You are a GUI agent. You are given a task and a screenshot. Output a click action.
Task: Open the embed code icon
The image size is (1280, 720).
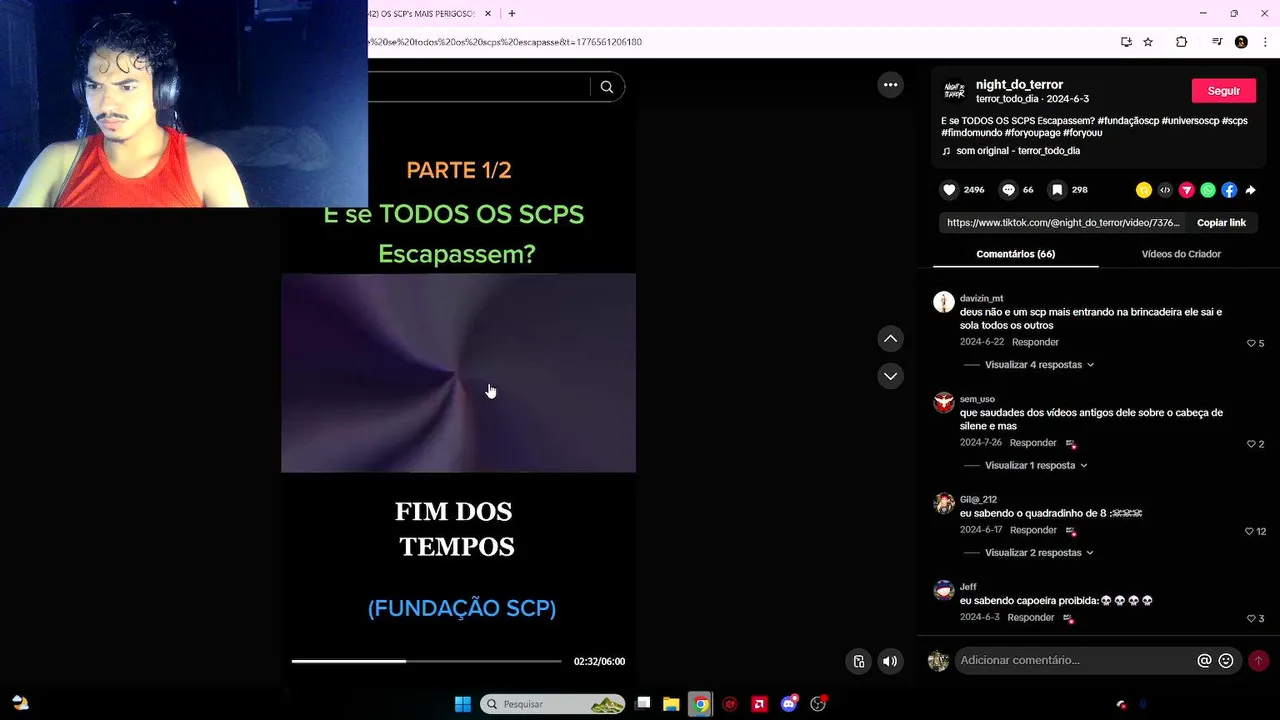[1165, 190]
